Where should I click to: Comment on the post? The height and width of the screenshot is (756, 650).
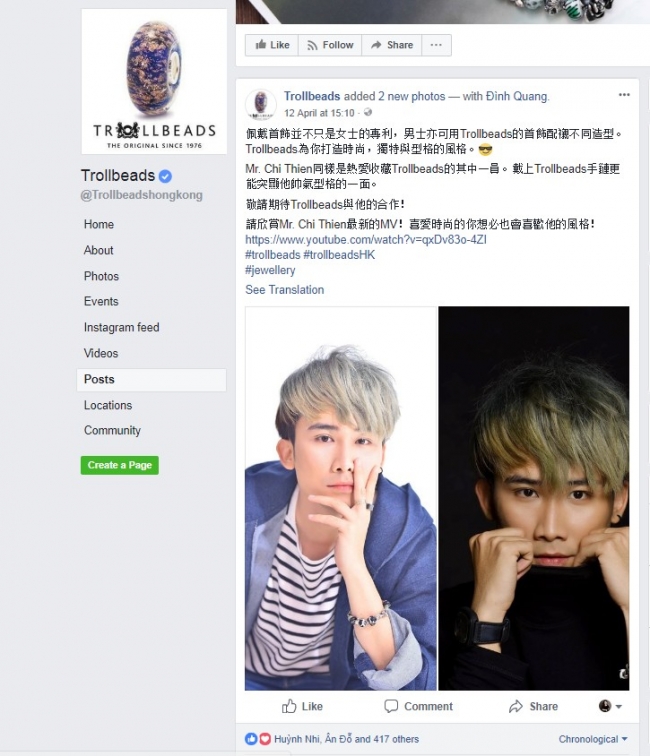[x=419, y=706]
